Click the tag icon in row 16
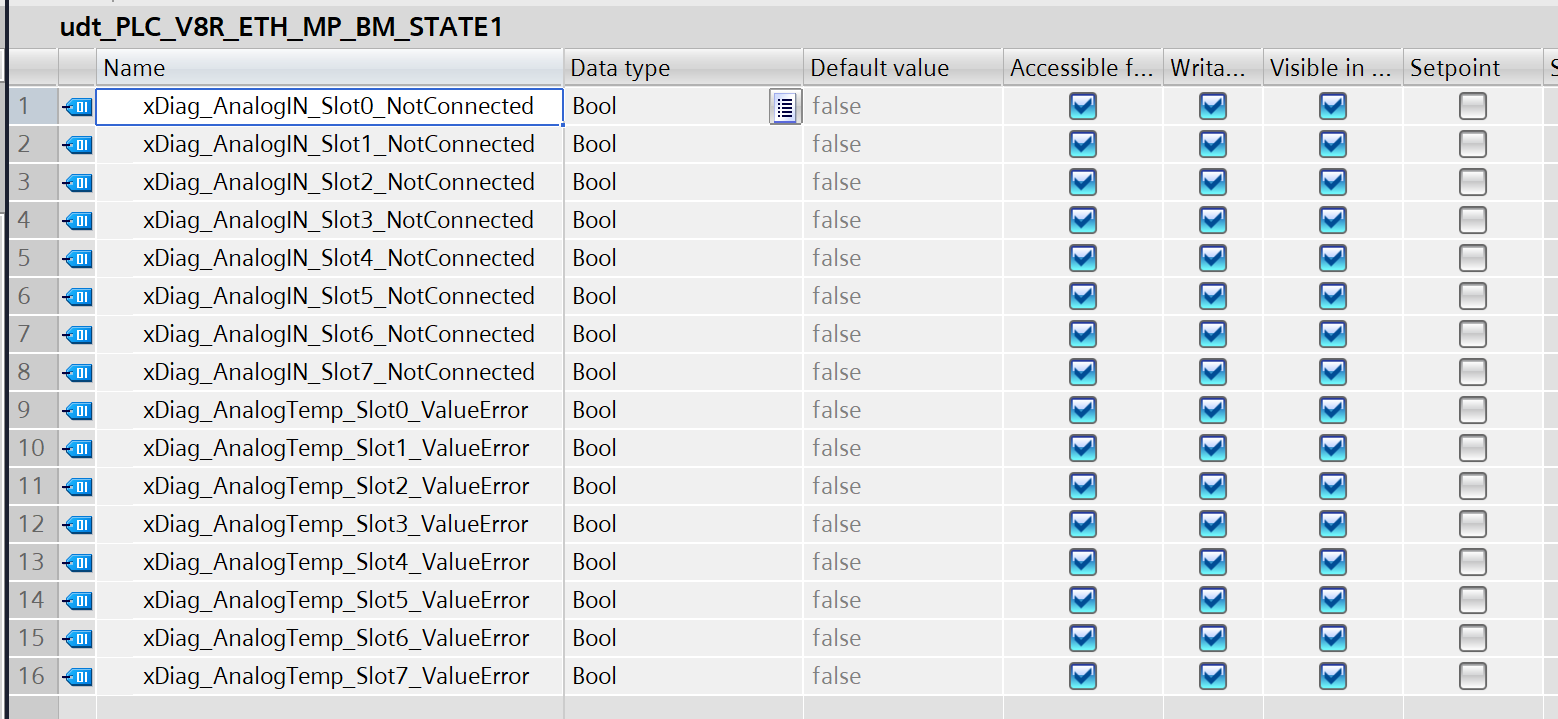The height and width of the screenshot is (719, 1558). coord(77,677)
